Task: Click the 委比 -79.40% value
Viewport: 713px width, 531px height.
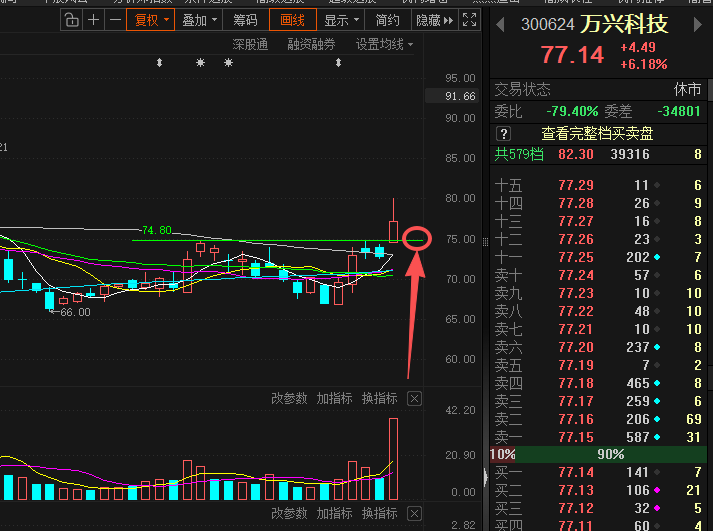Action: [572, 111]
